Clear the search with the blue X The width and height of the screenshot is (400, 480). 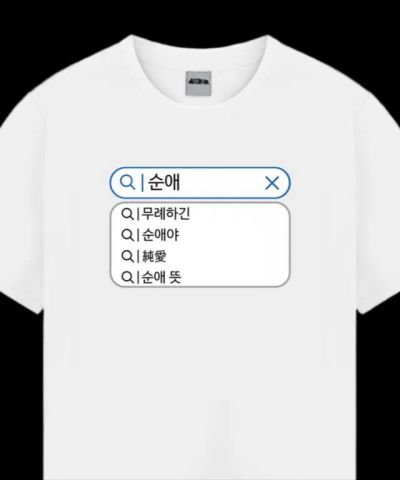pos(272,183)
